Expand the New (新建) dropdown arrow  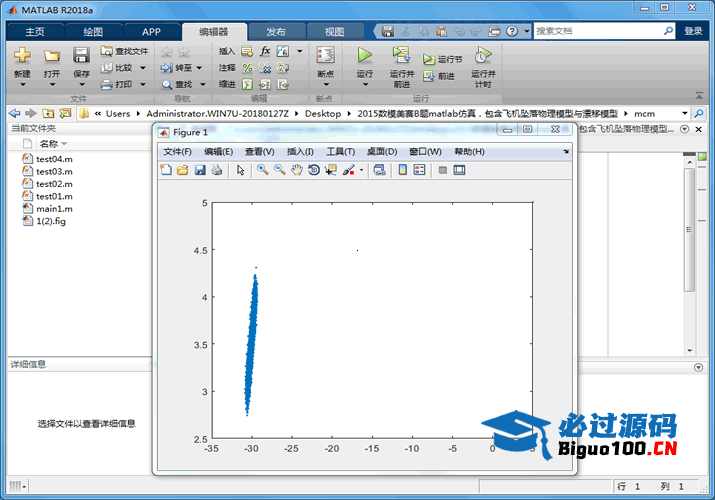[22, 85]
